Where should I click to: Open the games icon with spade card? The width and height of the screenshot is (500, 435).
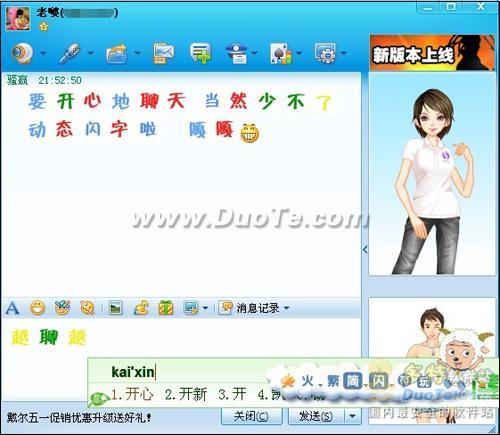[281, 53]
